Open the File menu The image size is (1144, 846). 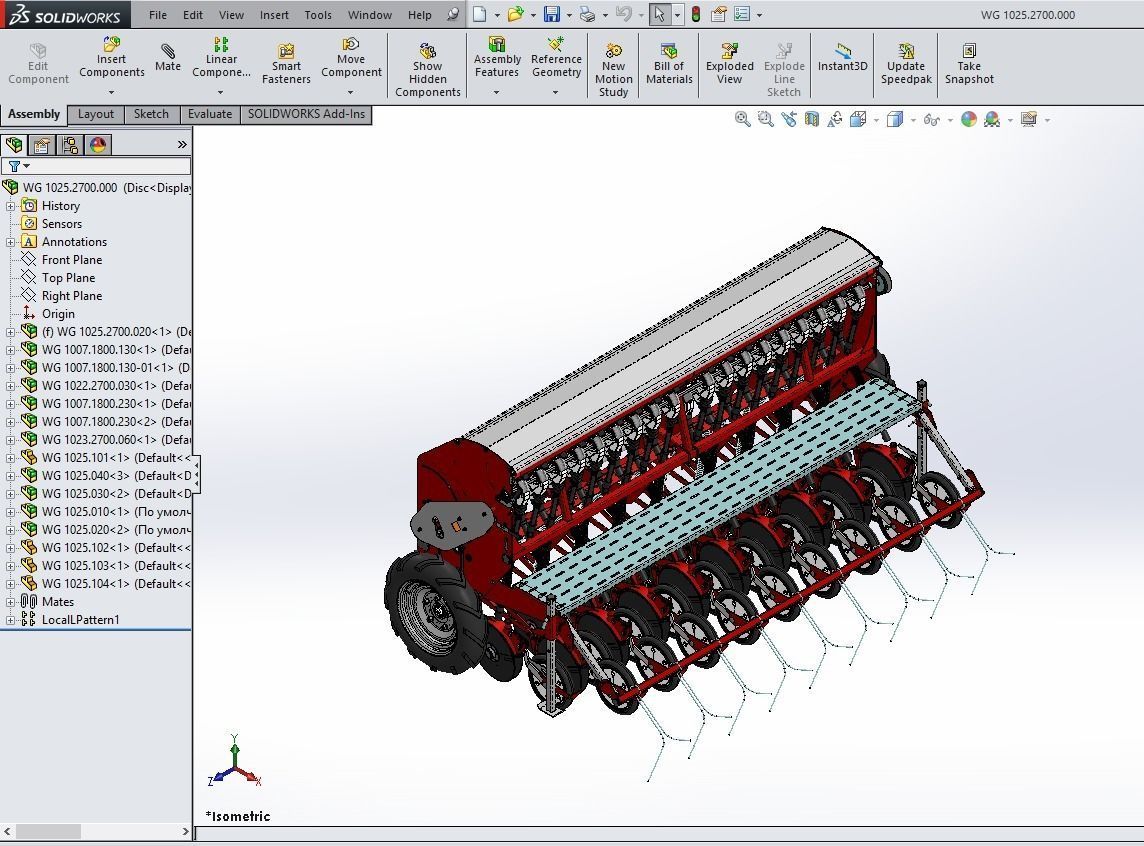click(x=158, y=15)
